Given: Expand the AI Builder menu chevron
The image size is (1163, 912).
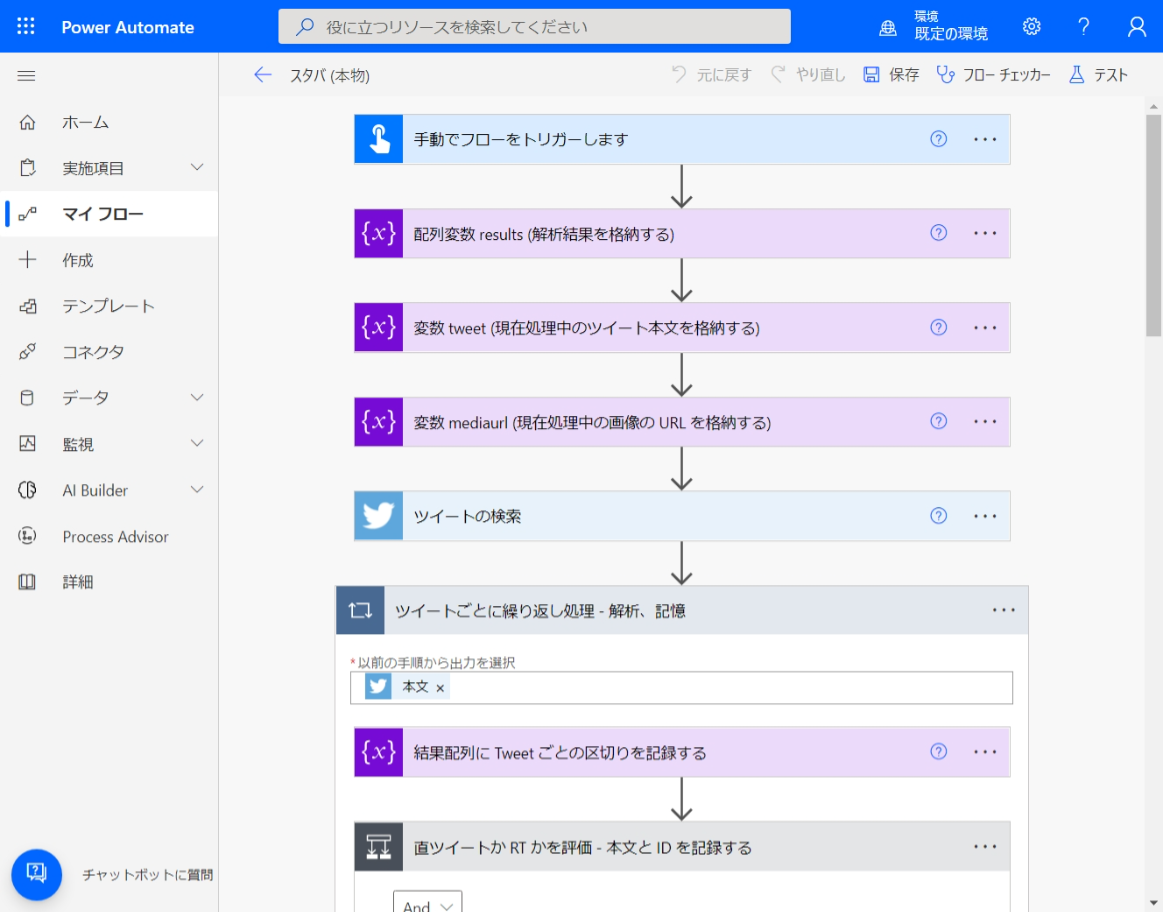Looking at the screenshot, I should 197,489.
